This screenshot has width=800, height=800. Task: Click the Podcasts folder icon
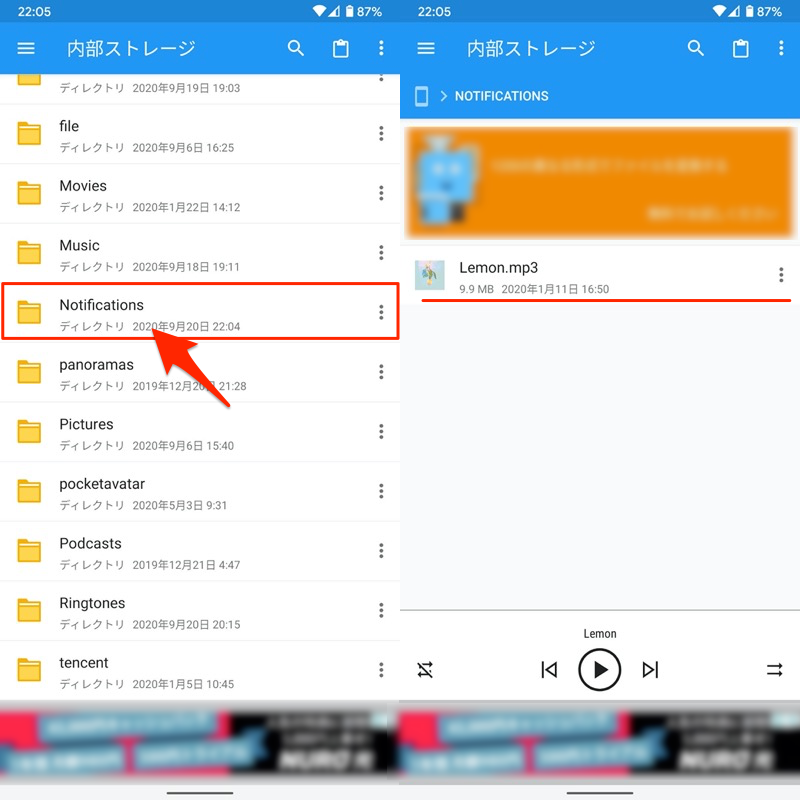click(30, 551)
